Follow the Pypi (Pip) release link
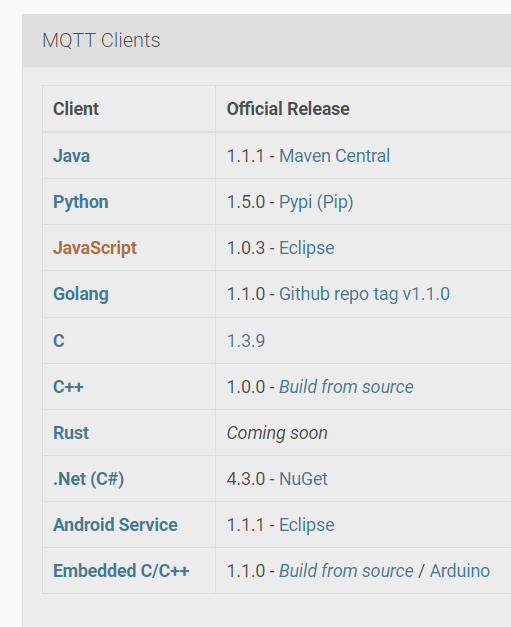The height and width of the screenshot is (627, 511). click(x=316, y=202)
